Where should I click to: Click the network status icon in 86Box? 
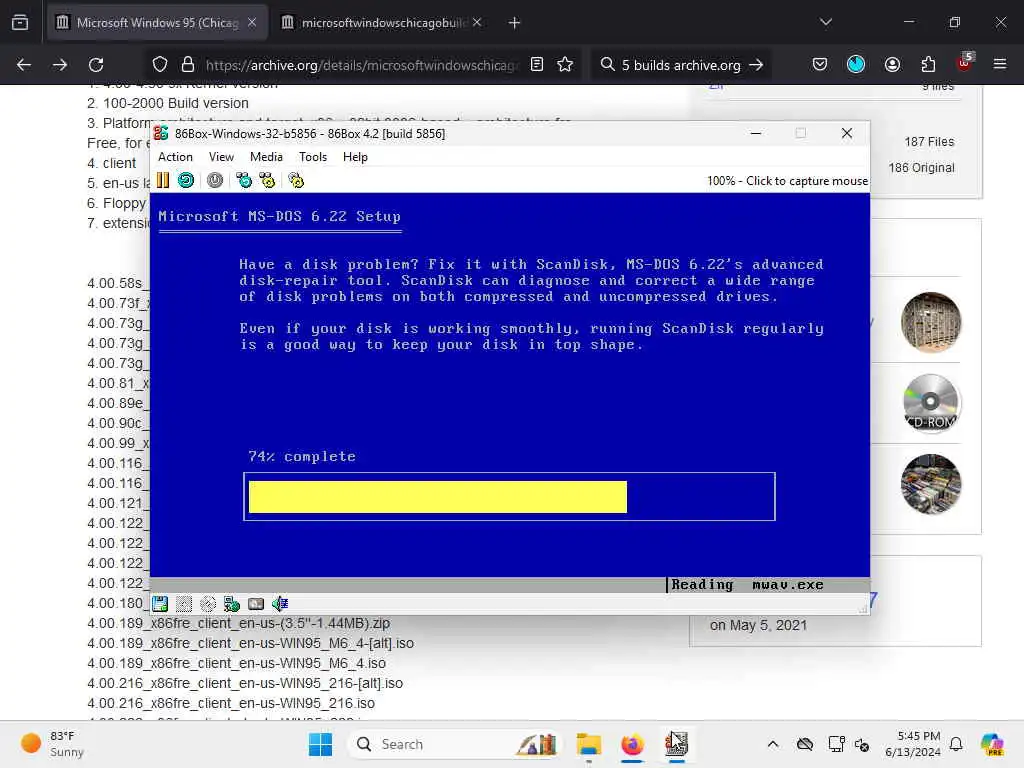coord(232,604)
